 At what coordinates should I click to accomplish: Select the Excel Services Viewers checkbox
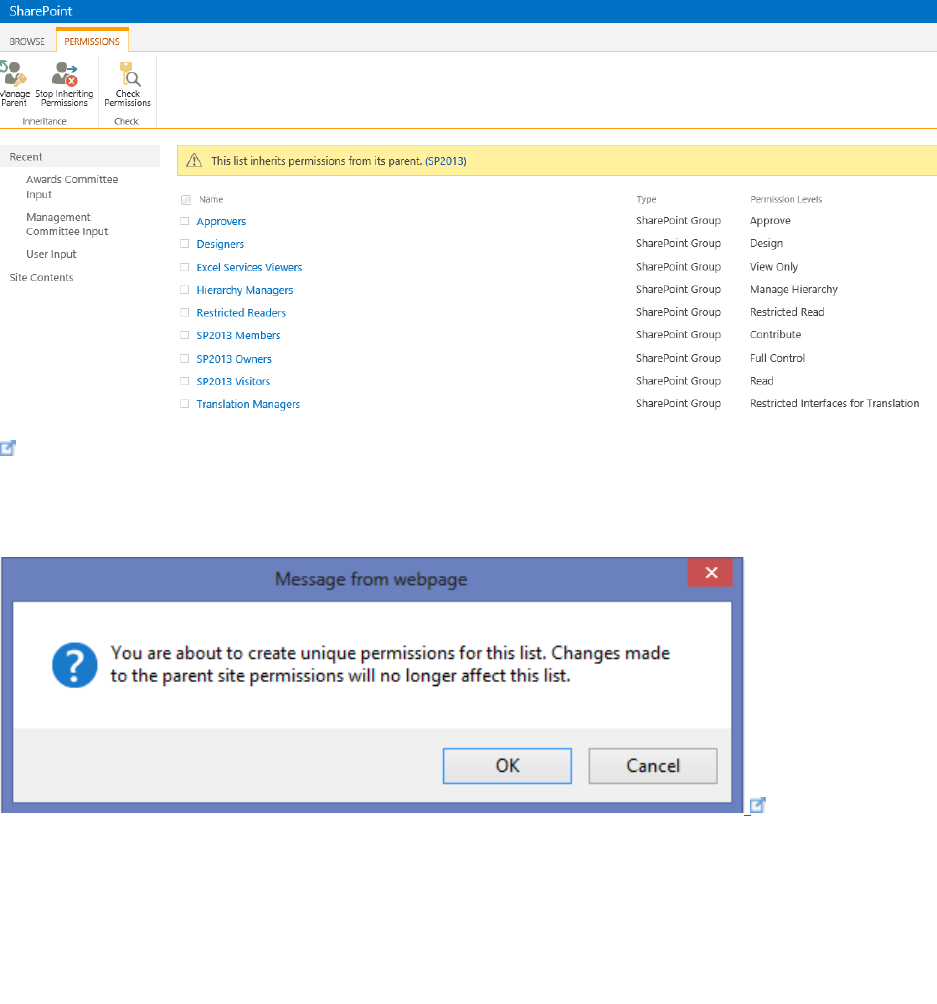pos(184,267)
